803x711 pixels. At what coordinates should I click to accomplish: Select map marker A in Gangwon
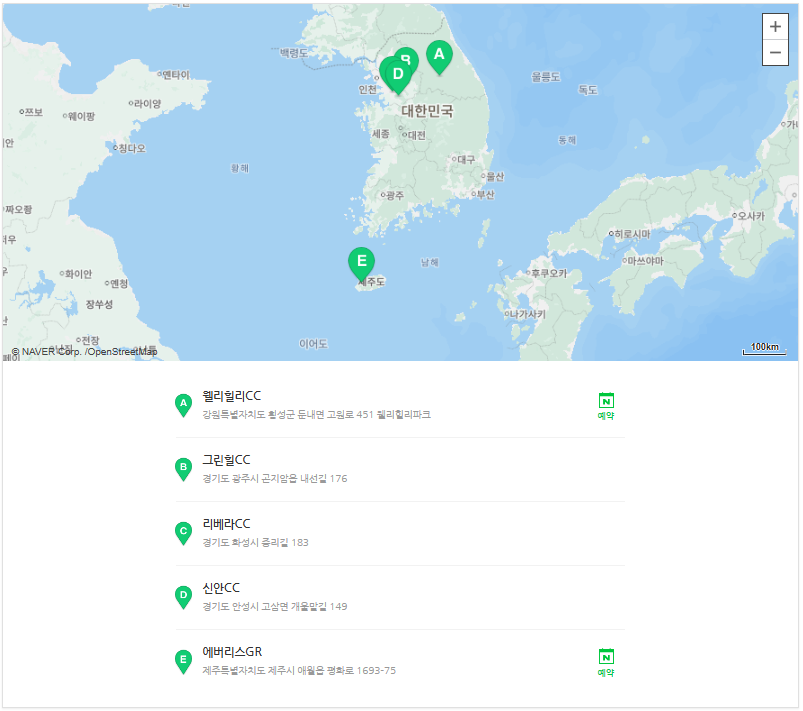(439, 57)
